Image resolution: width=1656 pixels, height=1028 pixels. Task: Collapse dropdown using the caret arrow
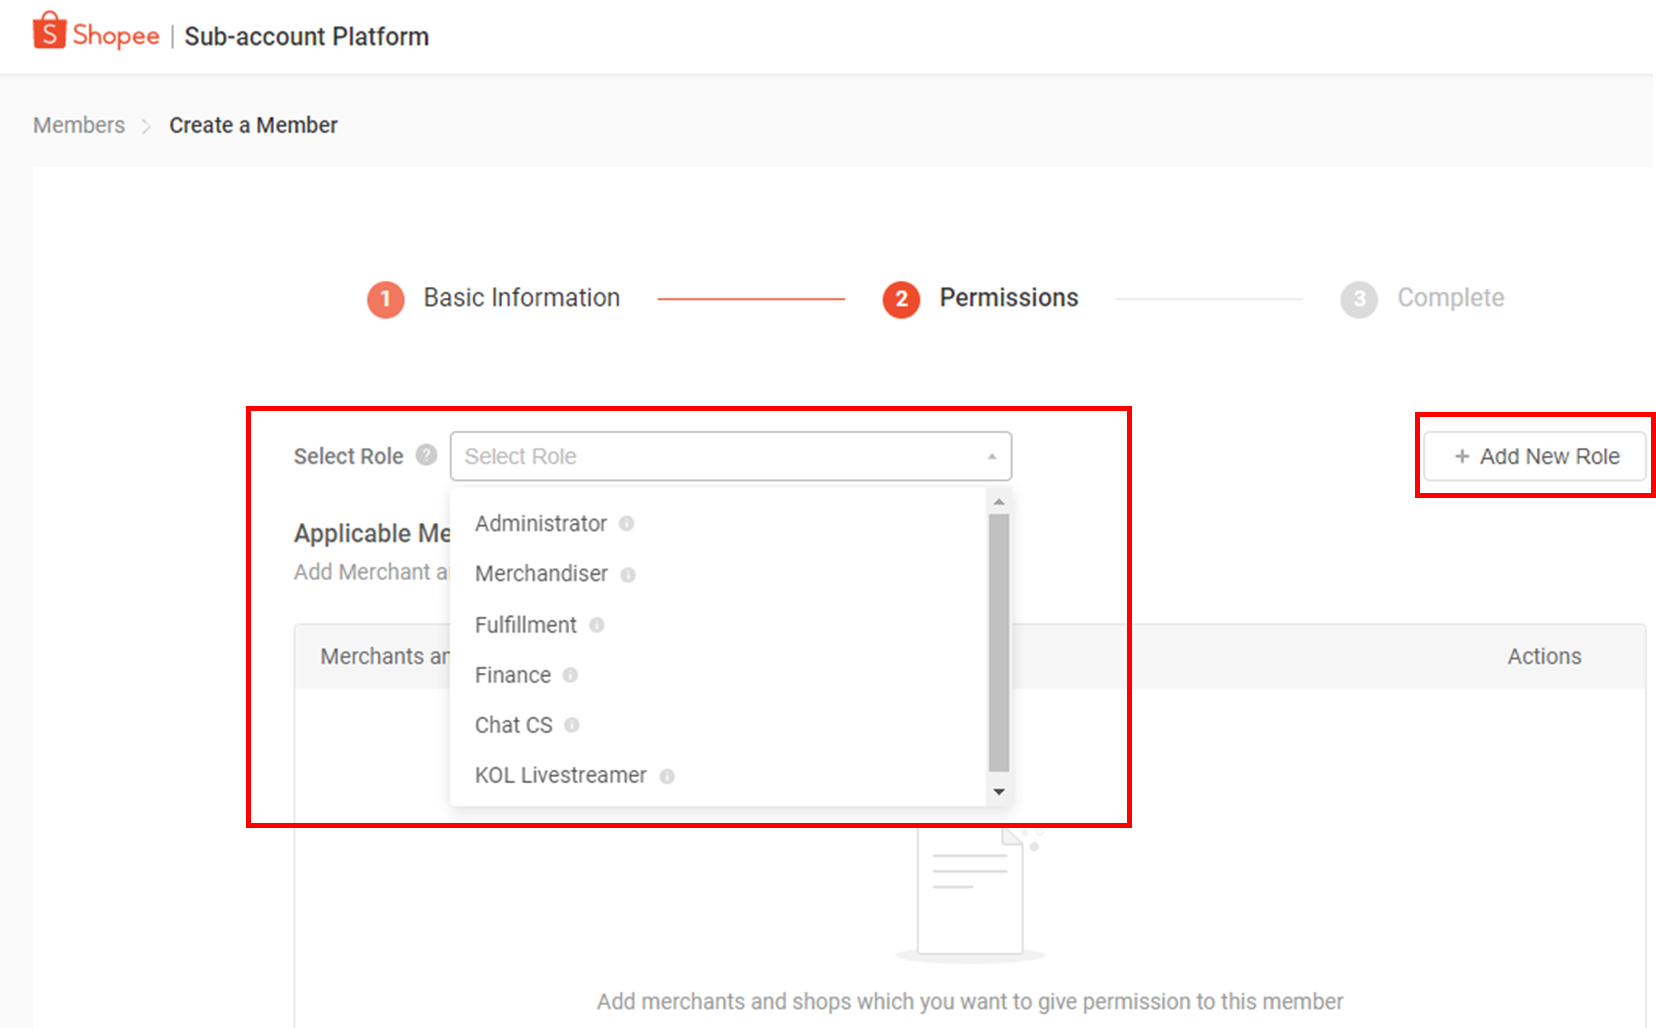click(x=992, y=456)
